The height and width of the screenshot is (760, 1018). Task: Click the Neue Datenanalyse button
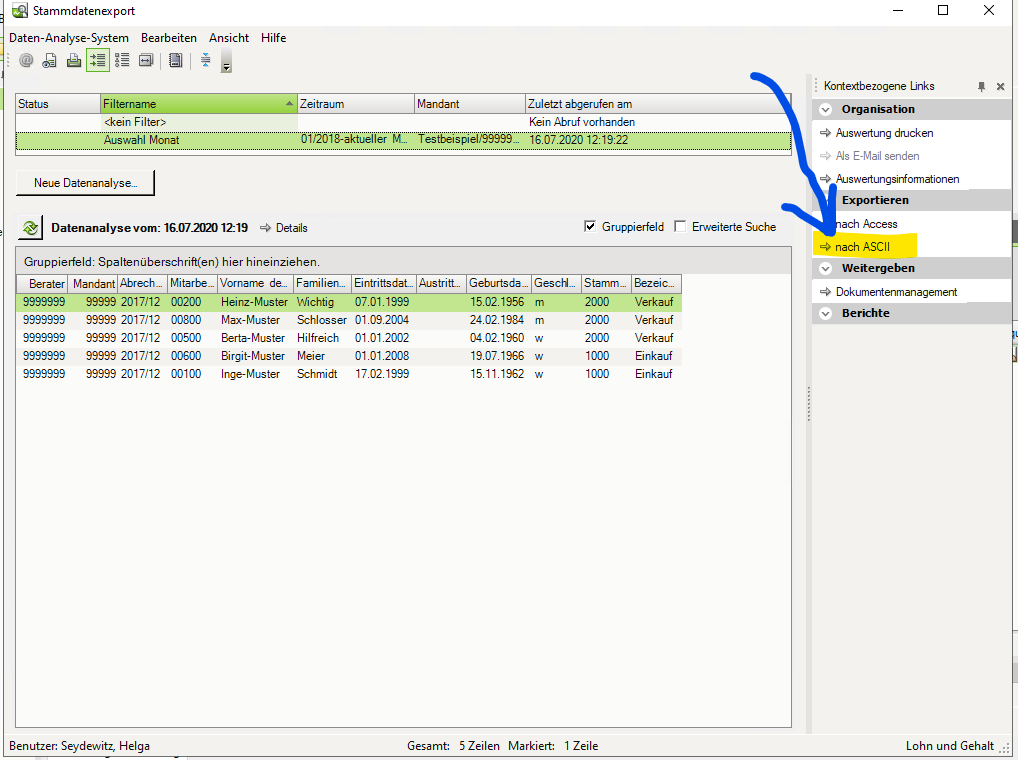tap(85, 183)
